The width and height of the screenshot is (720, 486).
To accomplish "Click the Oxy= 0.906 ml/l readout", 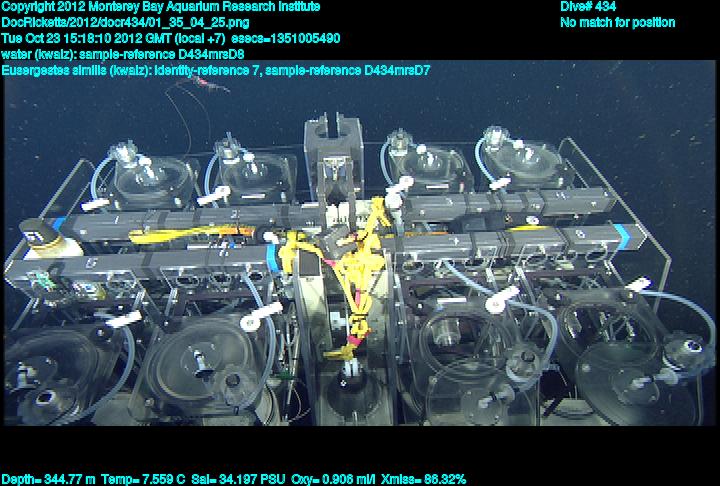I will [x=333, y=480].
